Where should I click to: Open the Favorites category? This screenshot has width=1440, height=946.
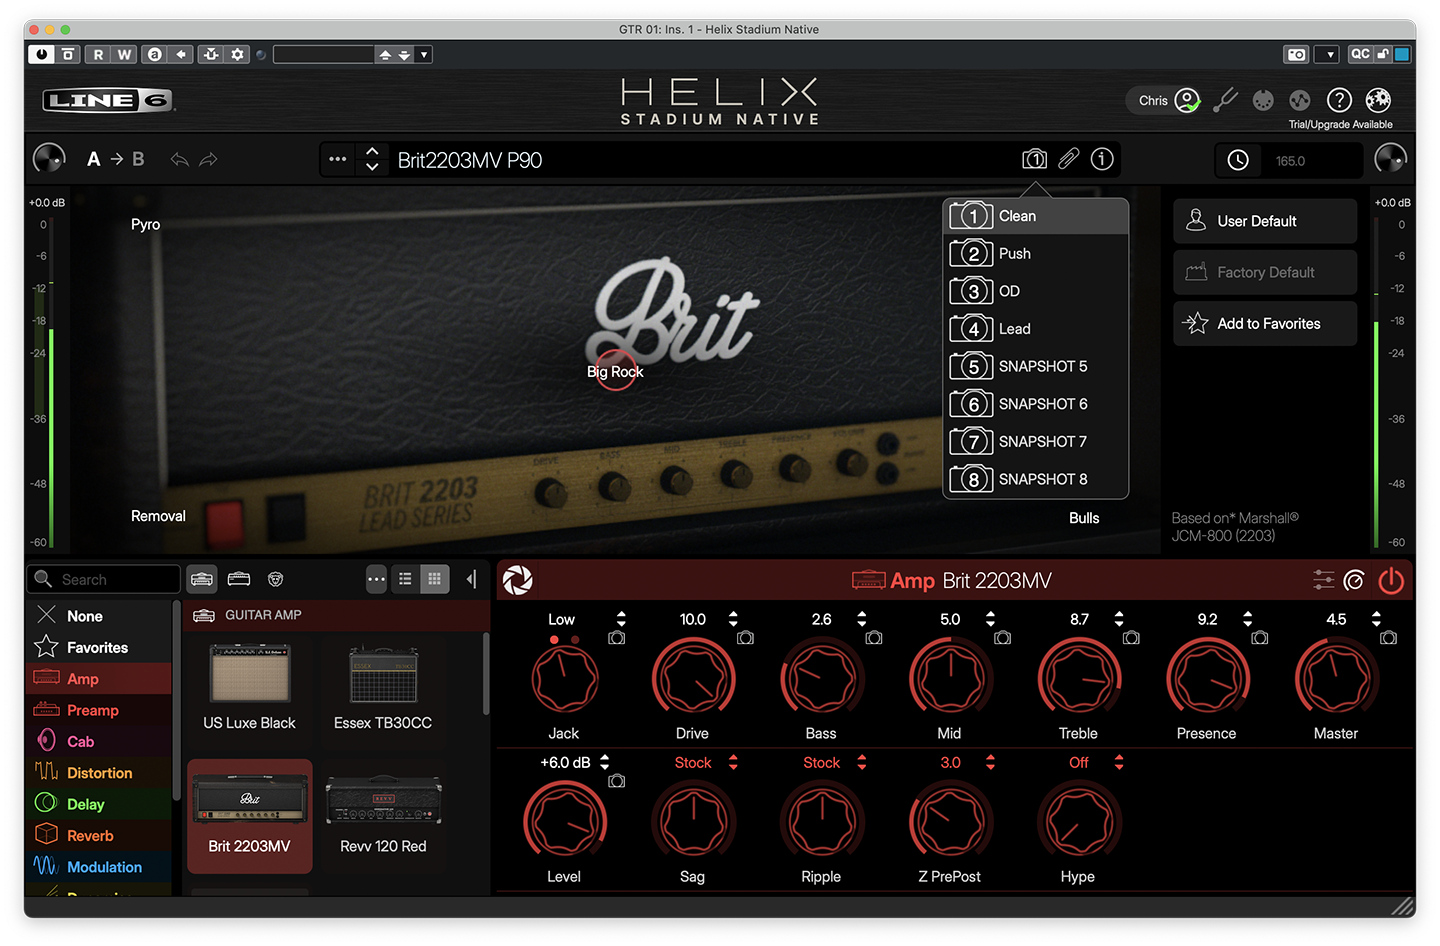pos(98,648)
